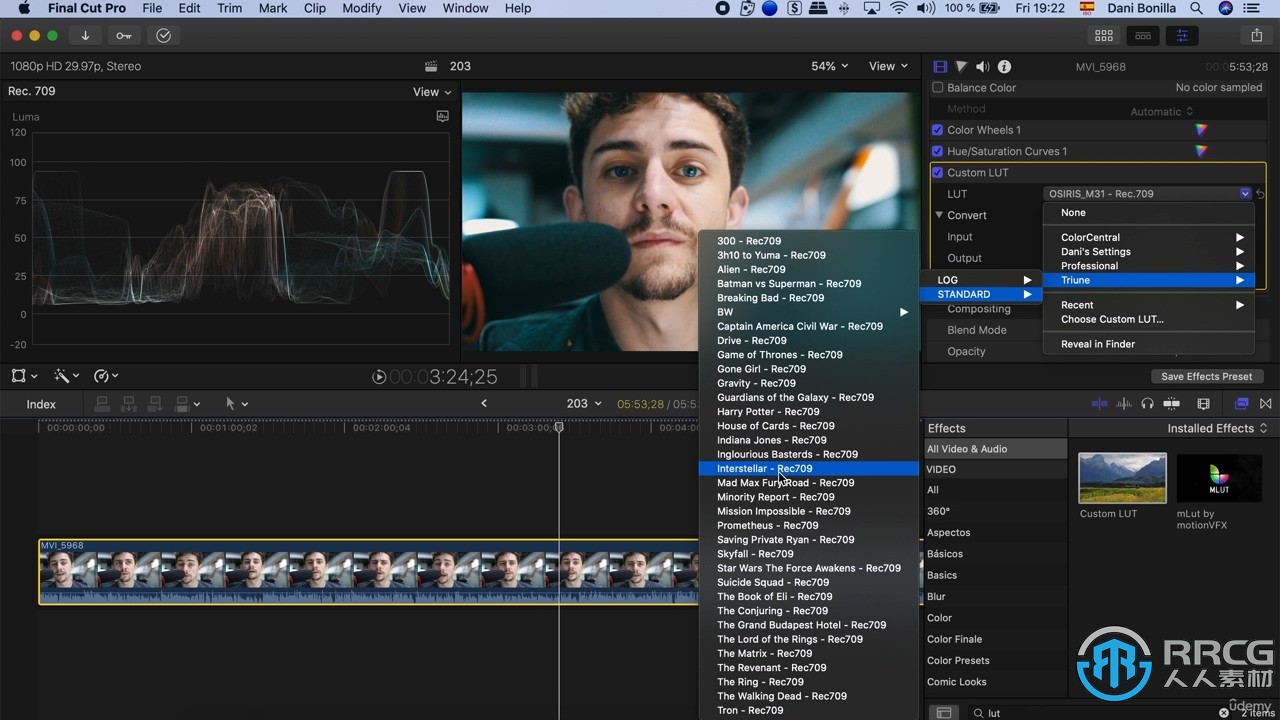The image size is (1280, 720).
Task: Toggle solo headphones icon
Action: click(1147, 404)
